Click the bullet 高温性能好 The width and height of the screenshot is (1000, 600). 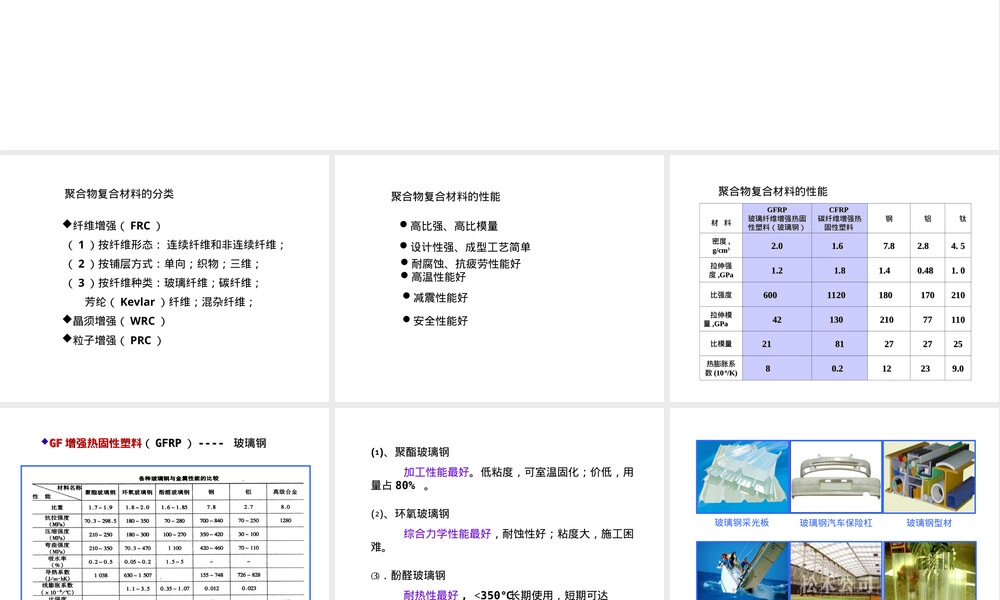point(433,277)
